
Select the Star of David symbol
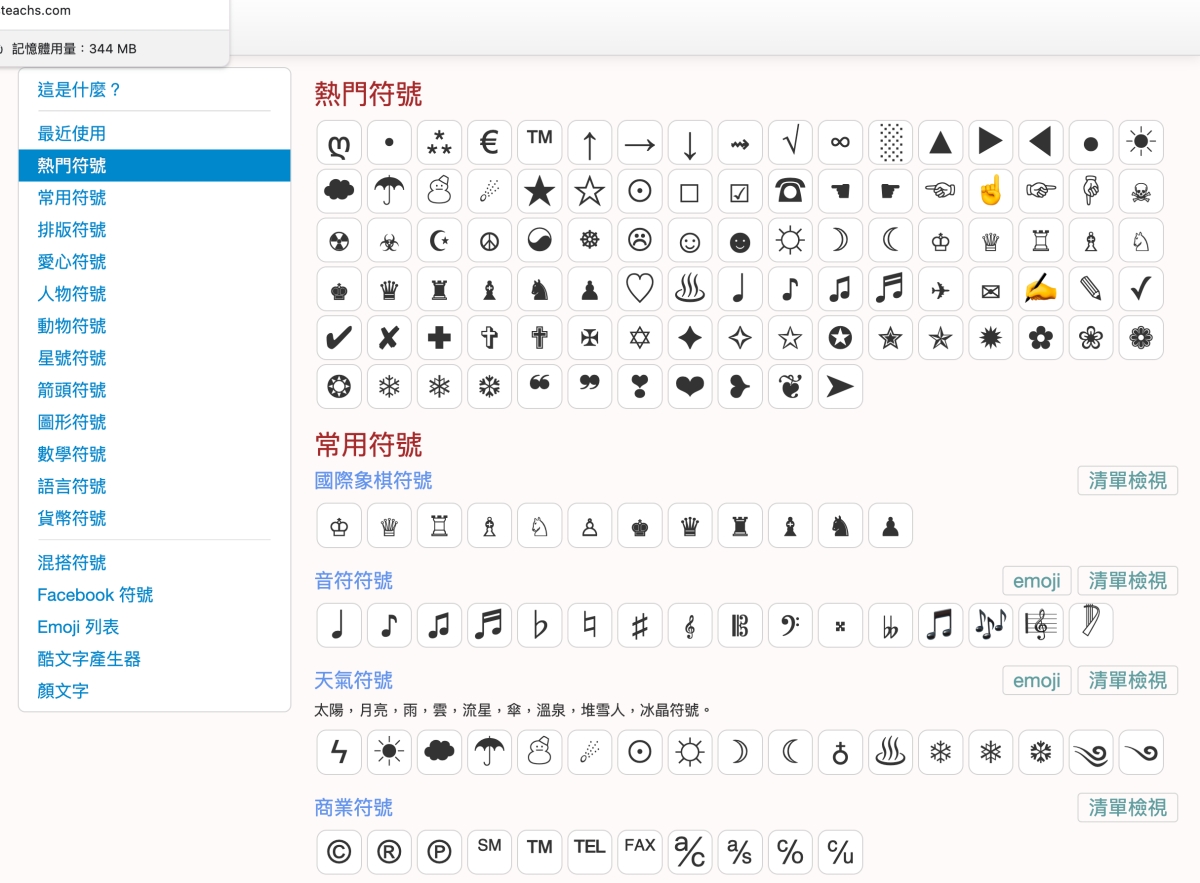click(x=640, y=338)
